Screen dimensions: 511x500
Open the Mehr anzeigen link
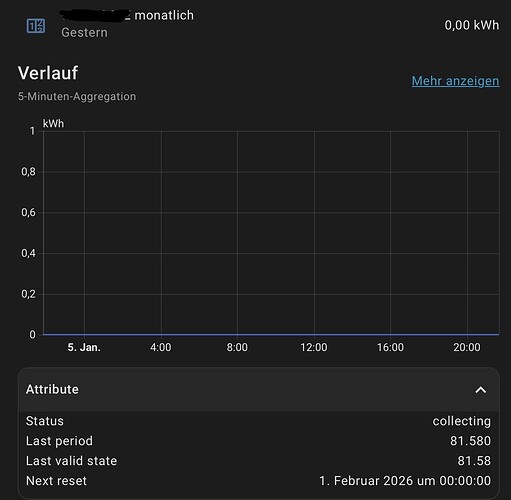[455, 81]
